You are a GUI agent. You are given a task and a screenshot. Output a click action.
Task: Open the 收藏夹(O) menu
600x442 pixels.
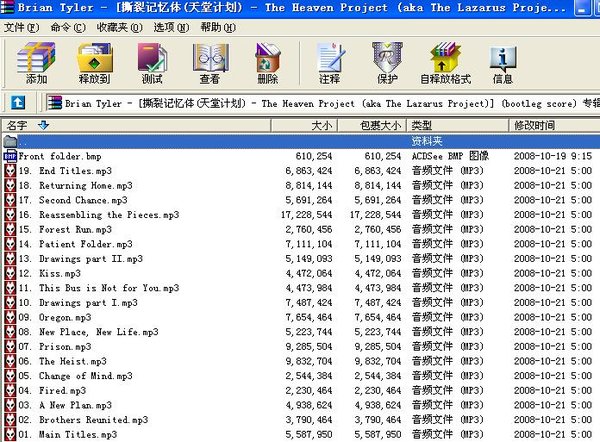119,28
